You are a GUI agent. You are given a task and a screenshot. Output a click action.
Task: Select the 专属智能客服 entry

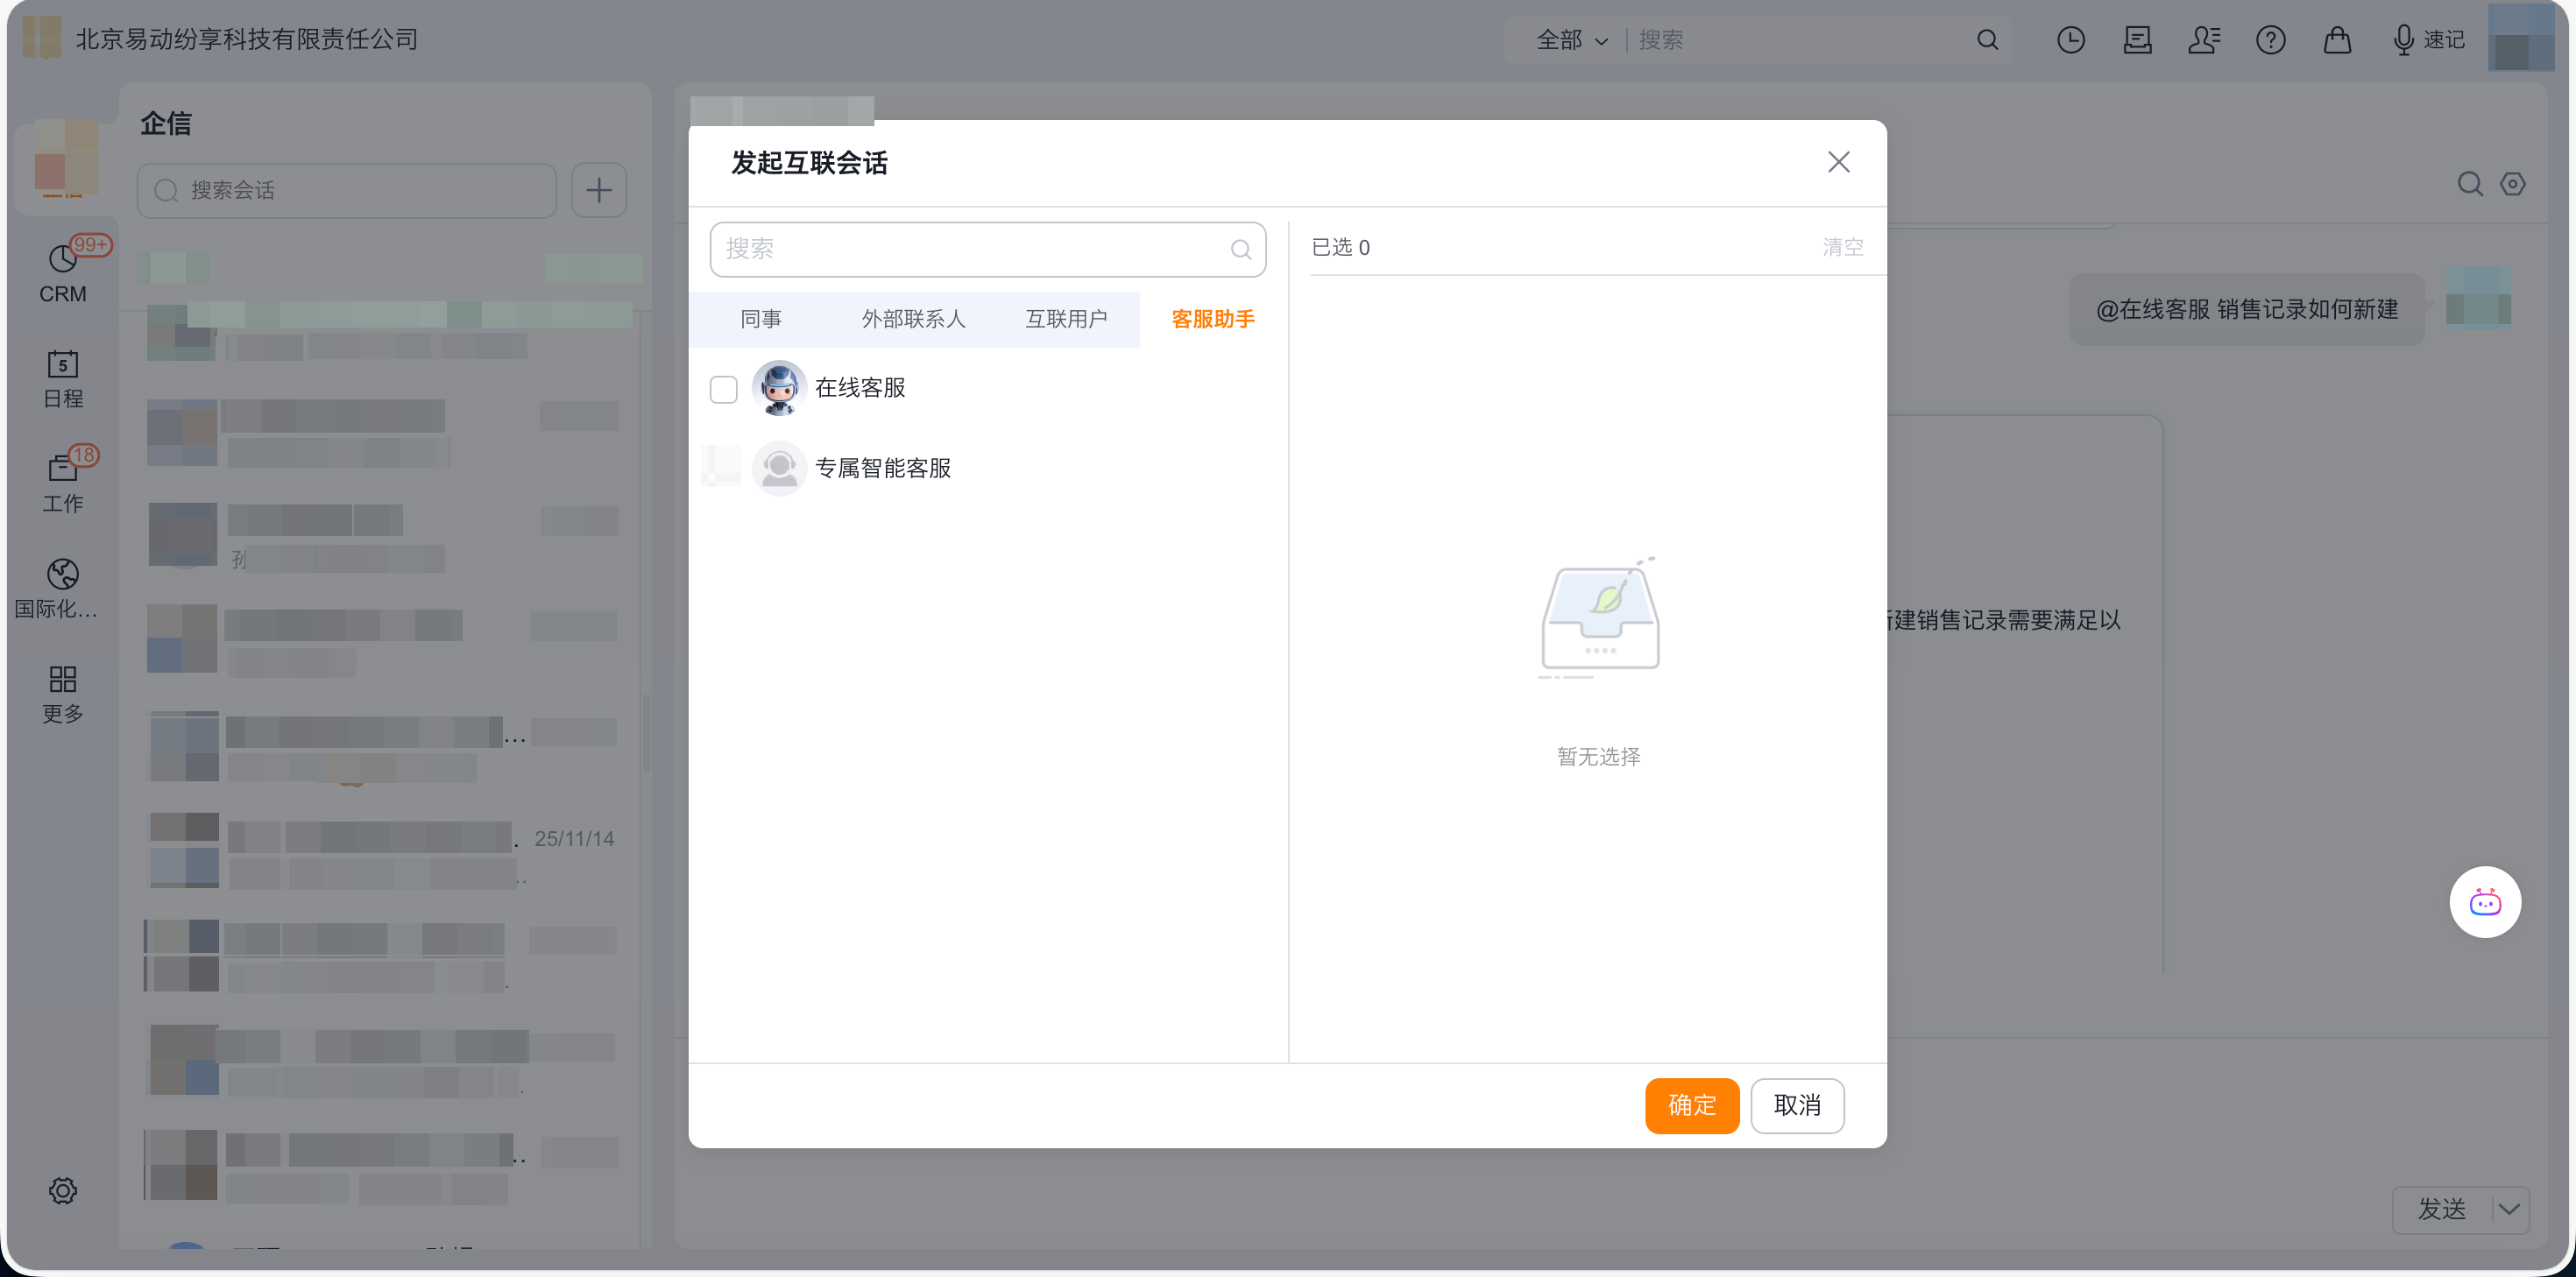point(882,468)
